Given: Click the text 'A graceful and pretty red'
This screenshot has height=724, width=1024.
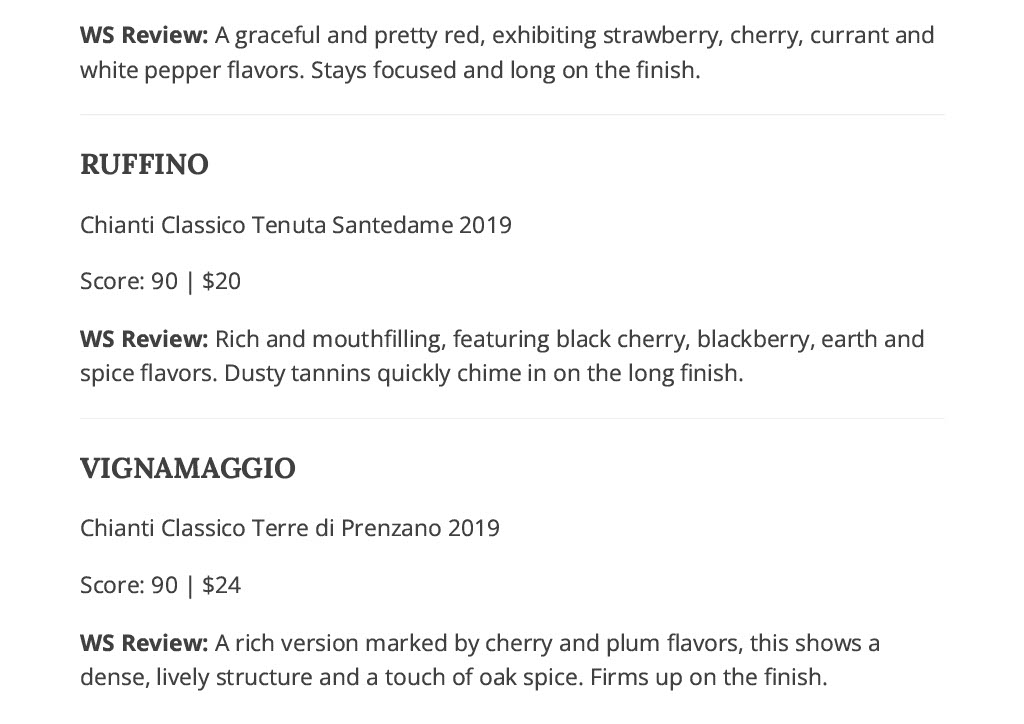Looking at the screenshot, I should coord(350,35).
